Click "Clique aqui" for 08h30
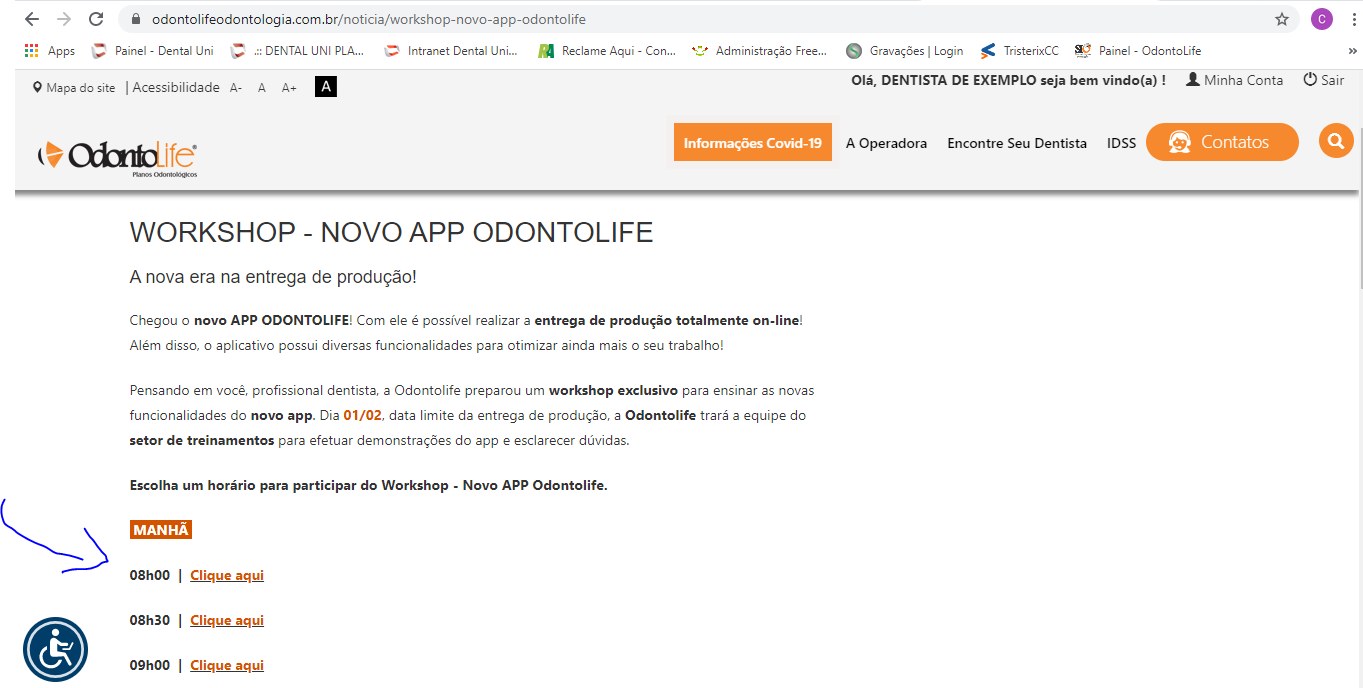 point(227,620)
